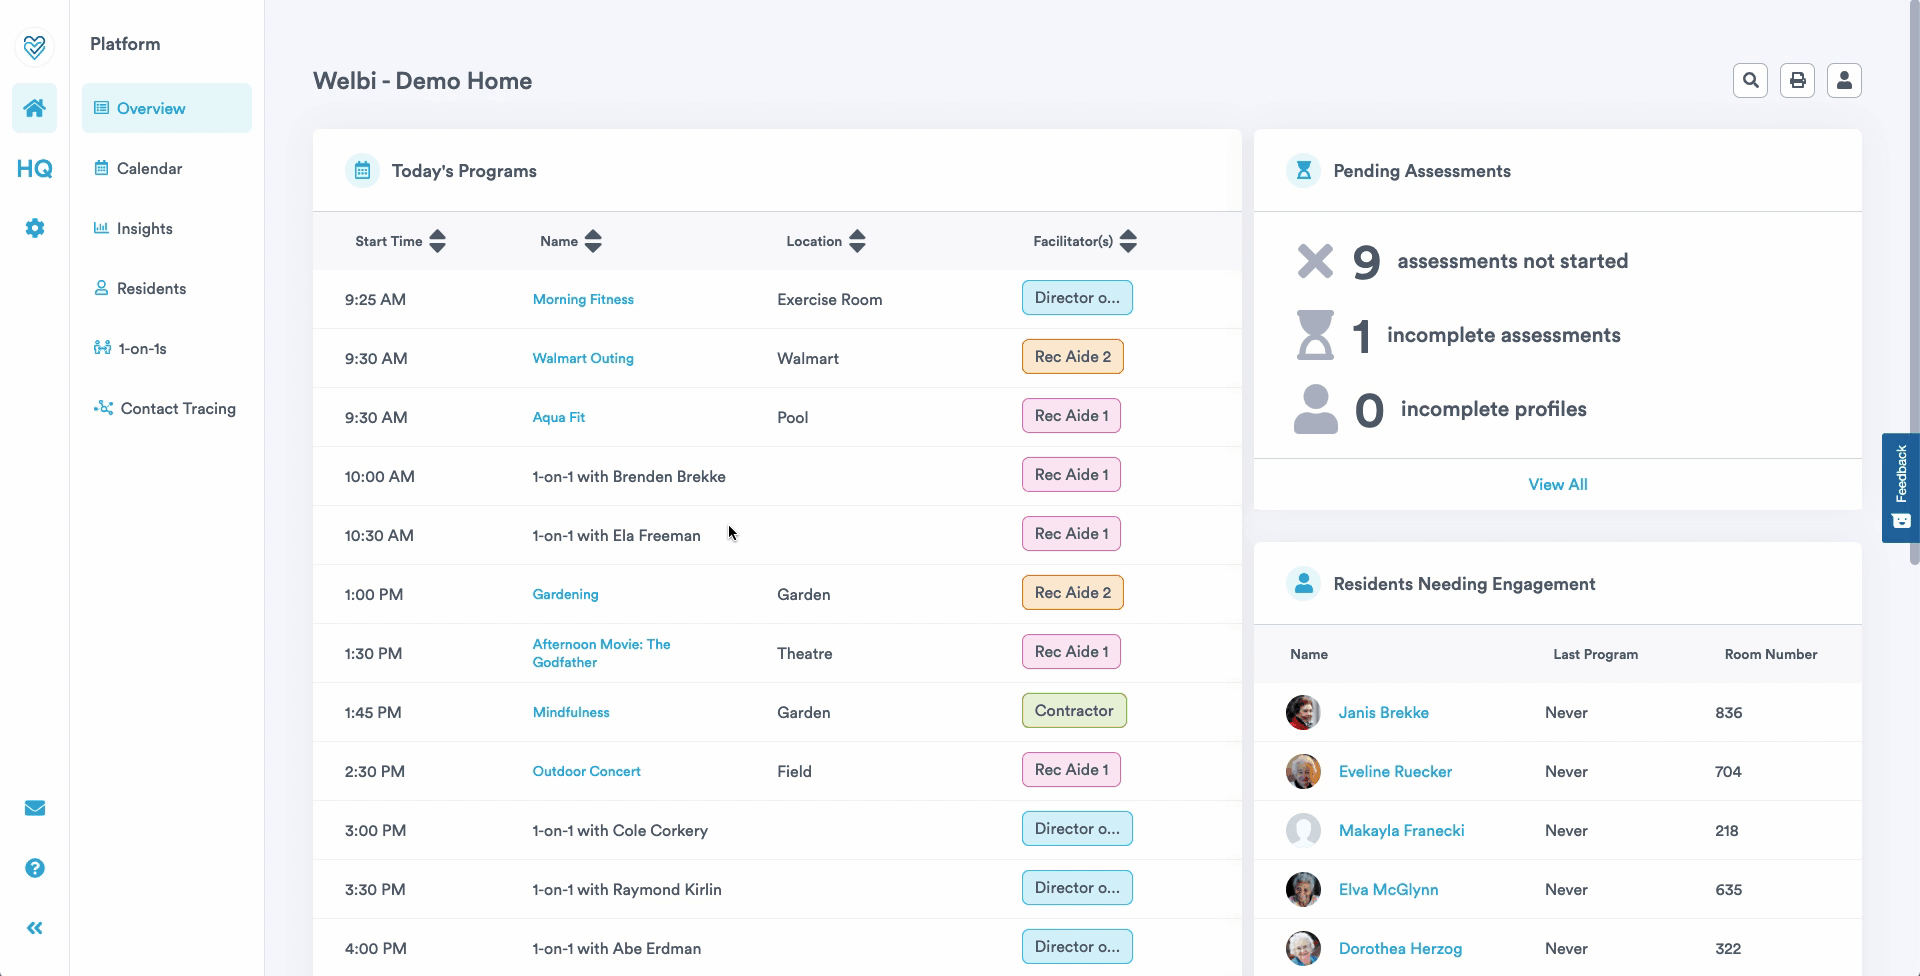This screenshot has width=1920, height=976.
Task: Click Rec Aide 1 tag on Outdoor Concert
Action: click(1071, 770)
